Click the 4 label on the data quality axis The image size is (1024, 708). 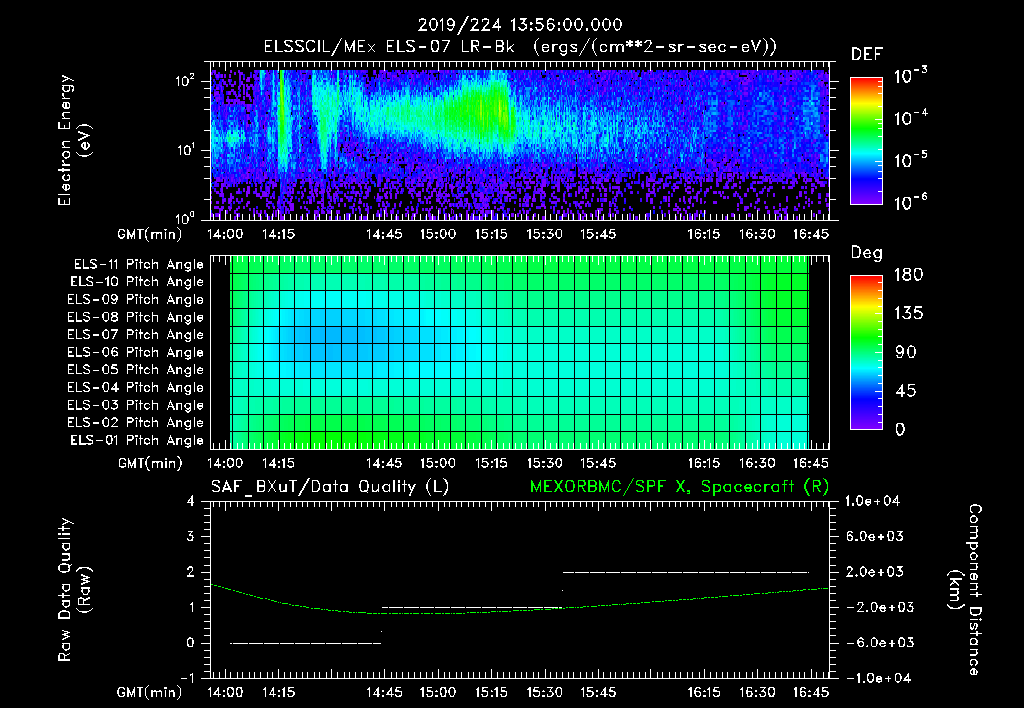[191, 502]
